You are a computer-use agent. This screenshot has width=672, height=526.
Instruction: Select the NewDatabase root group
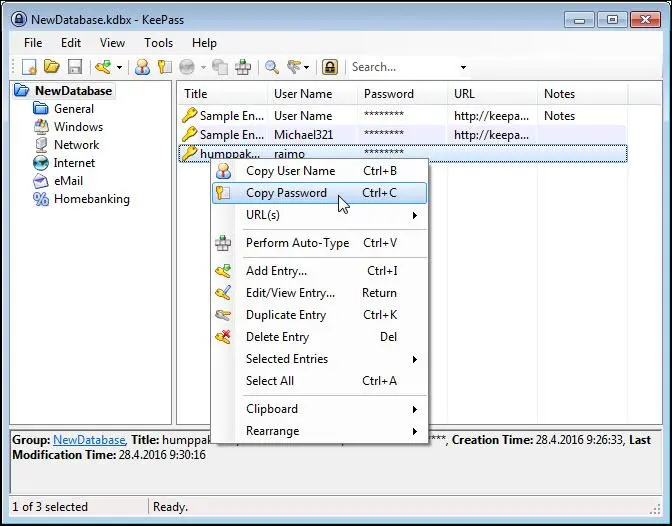(73, 91)
